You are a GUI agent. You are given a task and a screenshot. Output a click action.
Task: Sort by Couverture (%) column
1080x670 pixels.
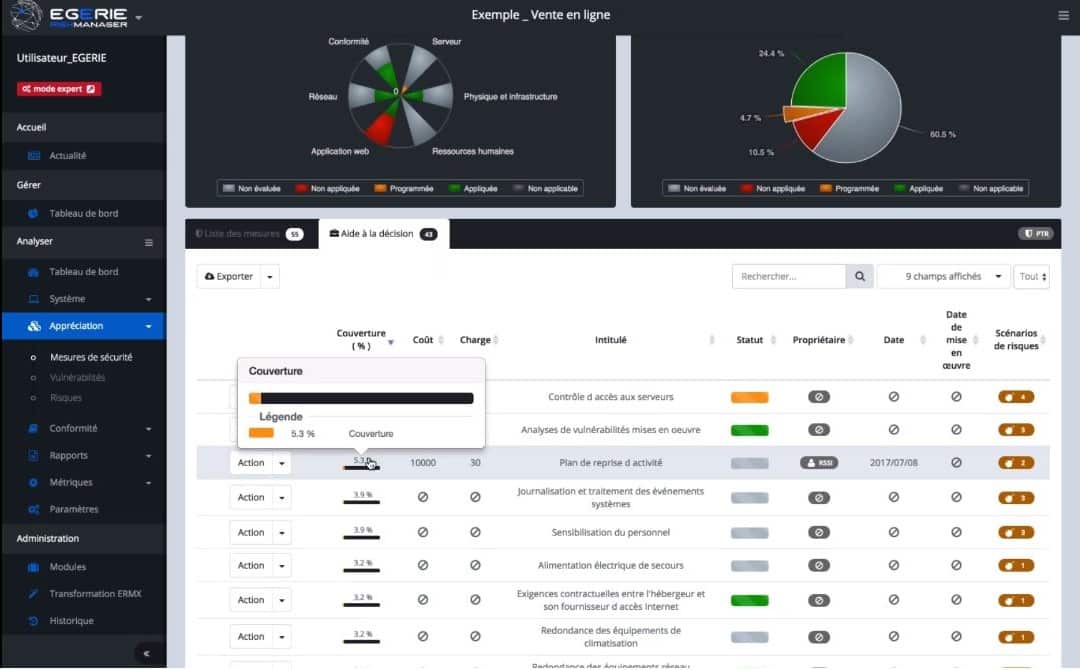point(362,339)
